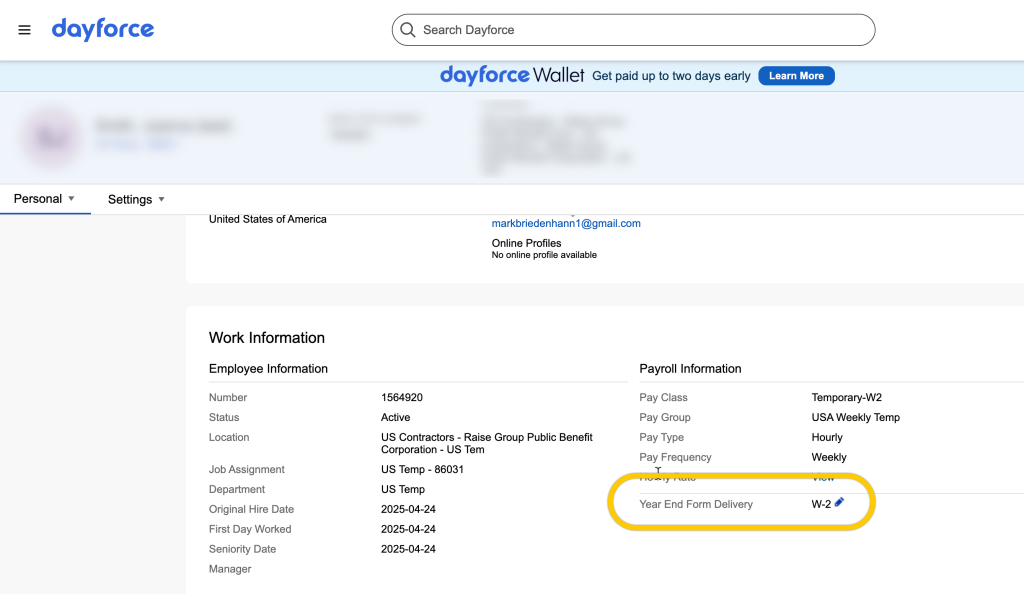Click View link for Hourly Rate
1024x594 pixels.
click(x=822, y=478)
